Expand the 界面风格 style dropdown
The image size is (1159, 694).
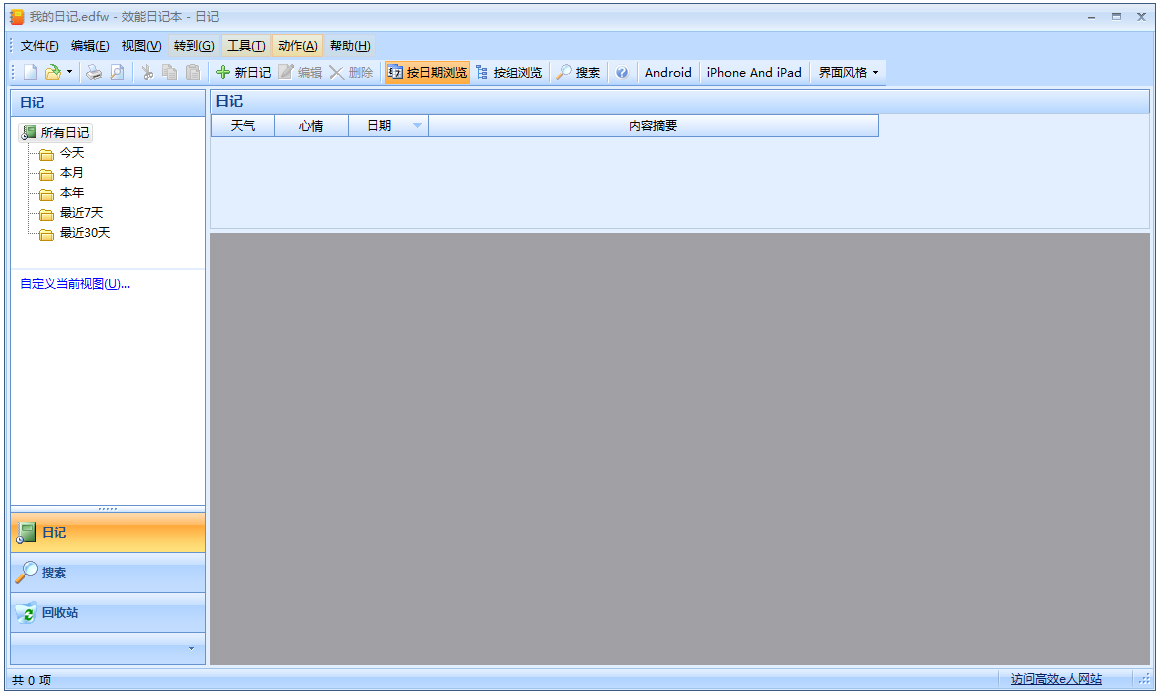(848, 72)
